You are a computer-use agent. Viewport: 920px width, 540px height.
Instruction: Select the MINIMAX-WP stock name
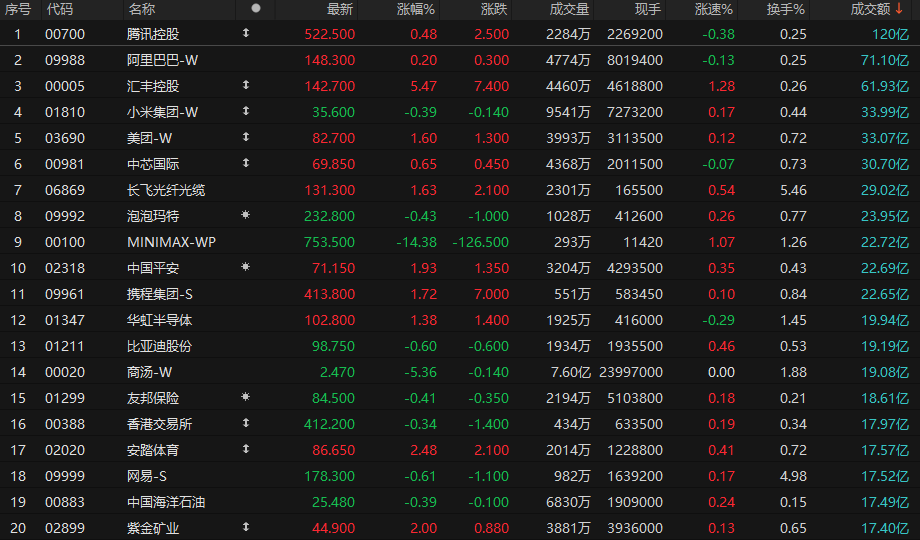[171, 242]
